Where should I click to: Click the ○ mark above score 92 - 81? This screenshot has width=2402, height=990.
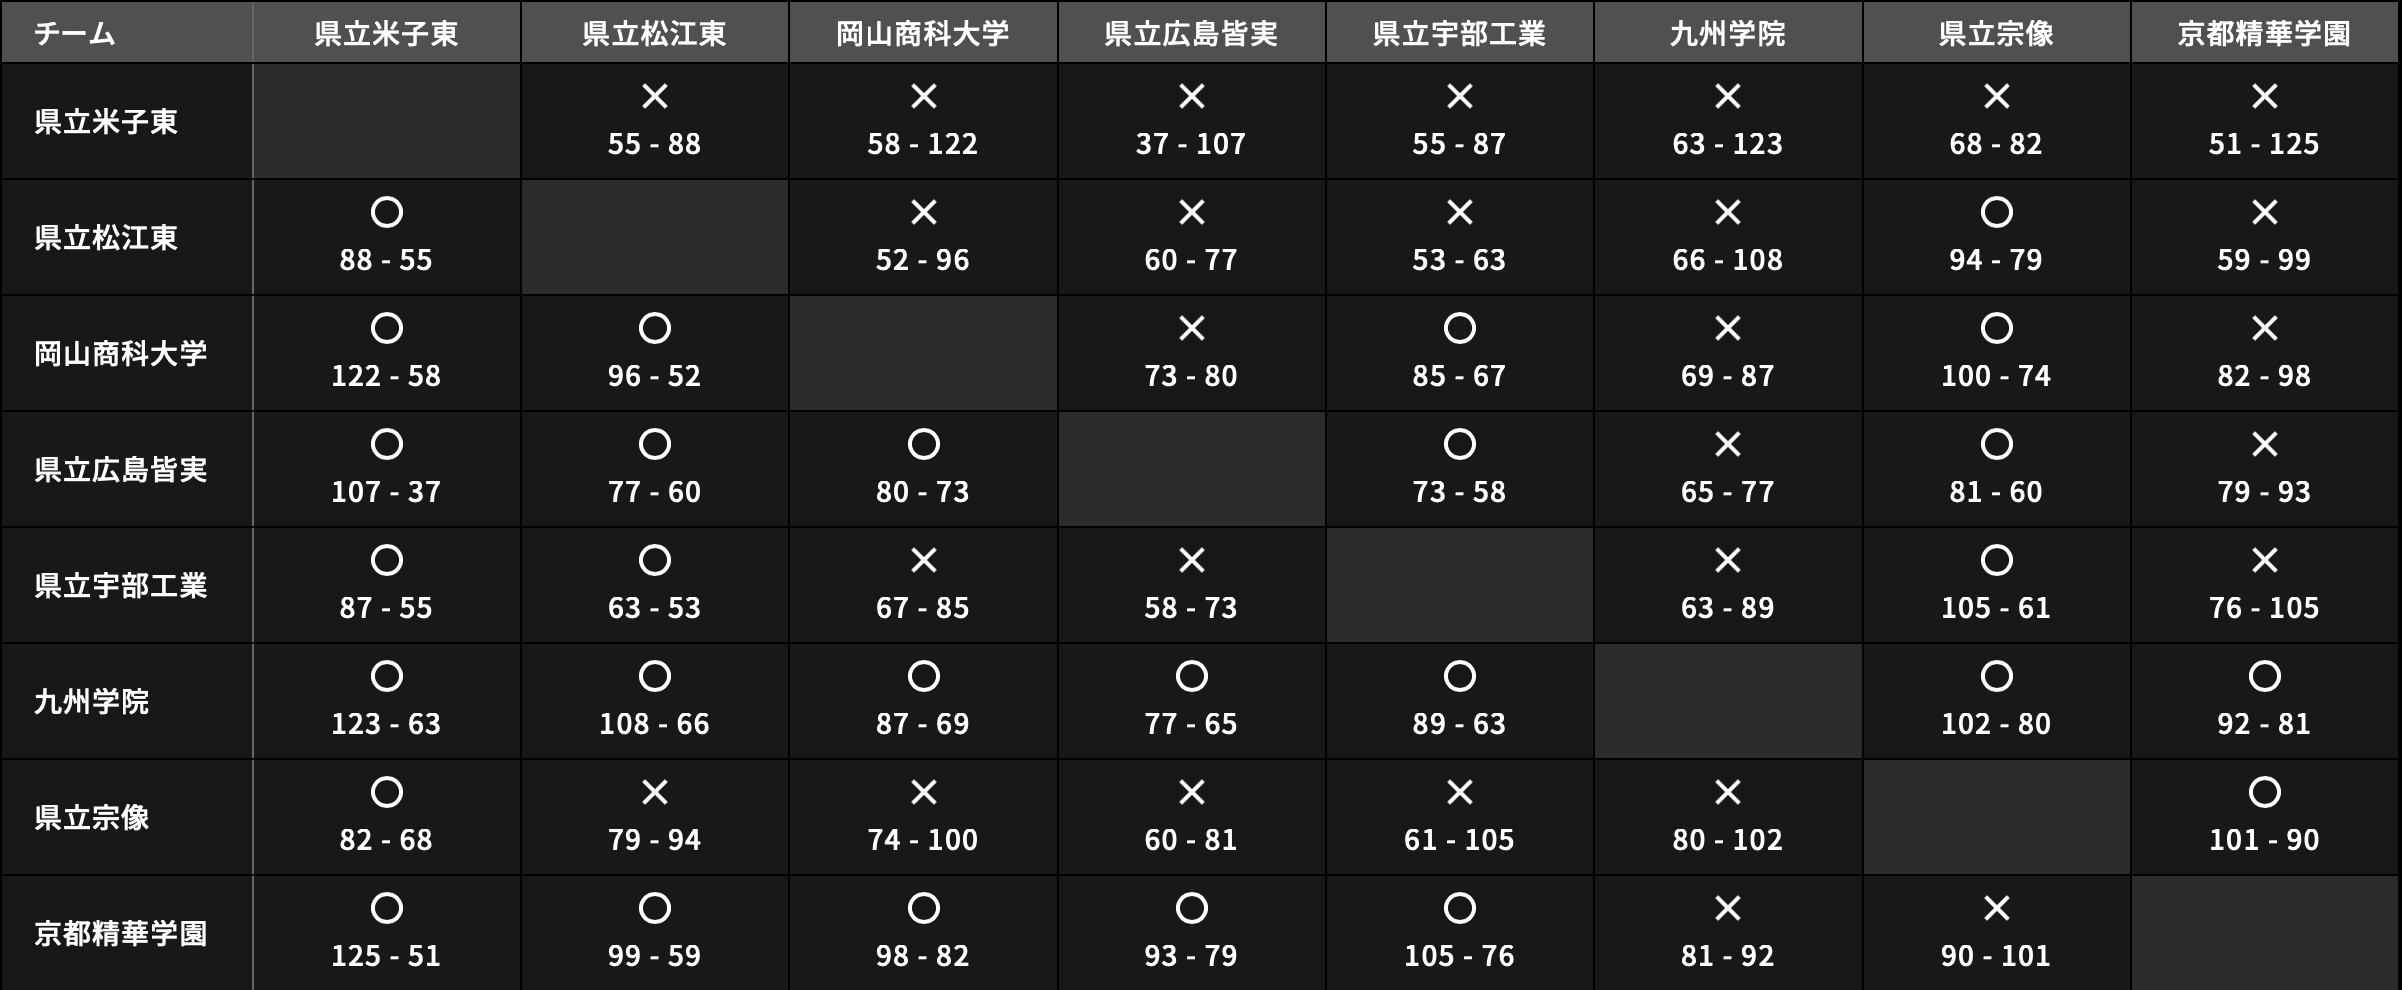coord(2264,677)
